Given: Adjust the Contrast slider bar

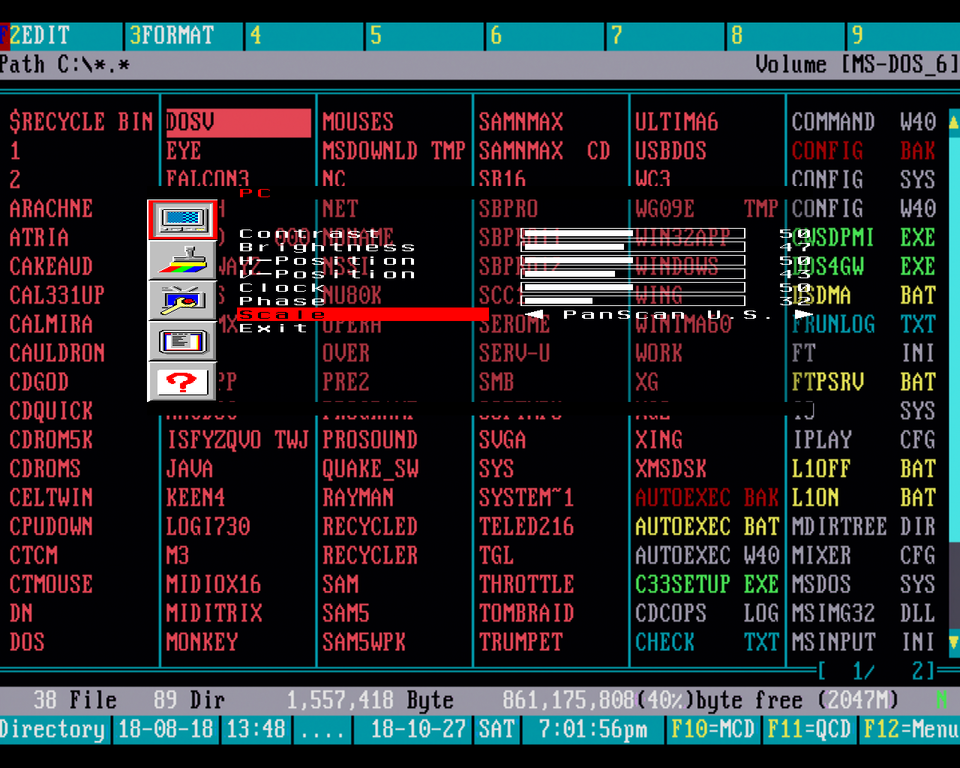Looking at the screenshot, I should (x=633, y=233).
